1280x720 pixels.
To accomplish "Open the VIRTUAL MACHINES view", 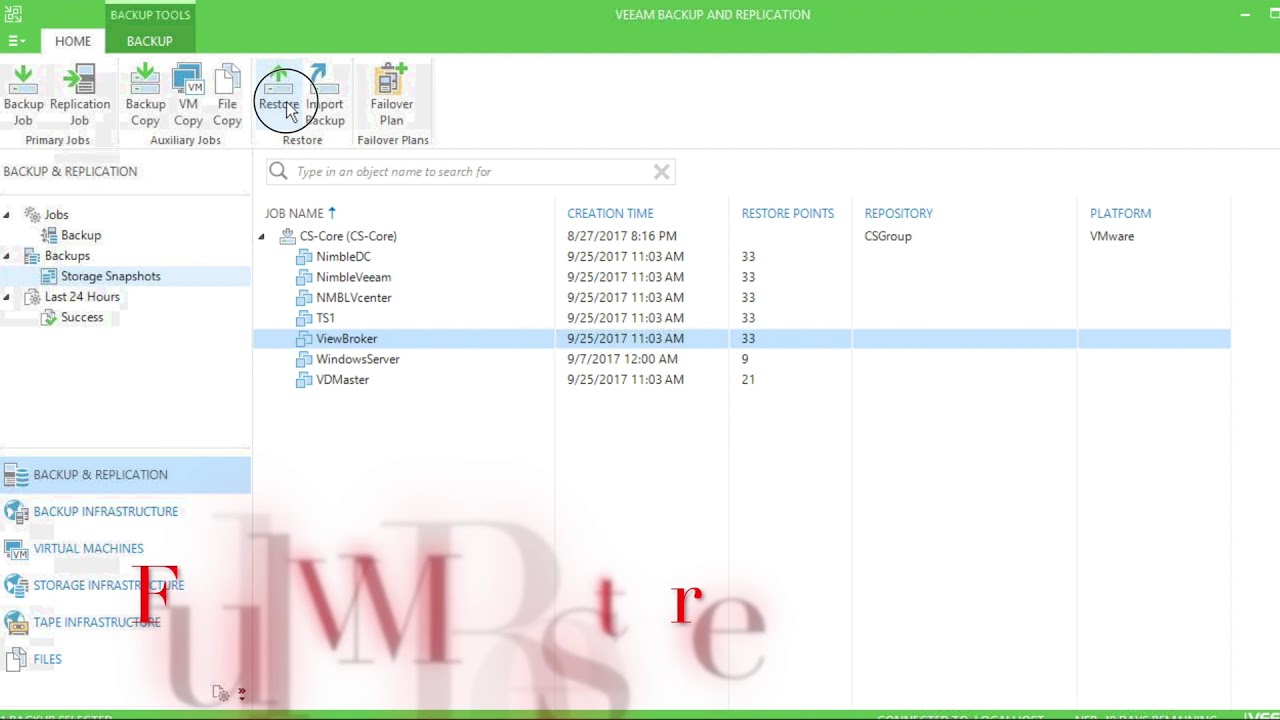I will 125,549.
